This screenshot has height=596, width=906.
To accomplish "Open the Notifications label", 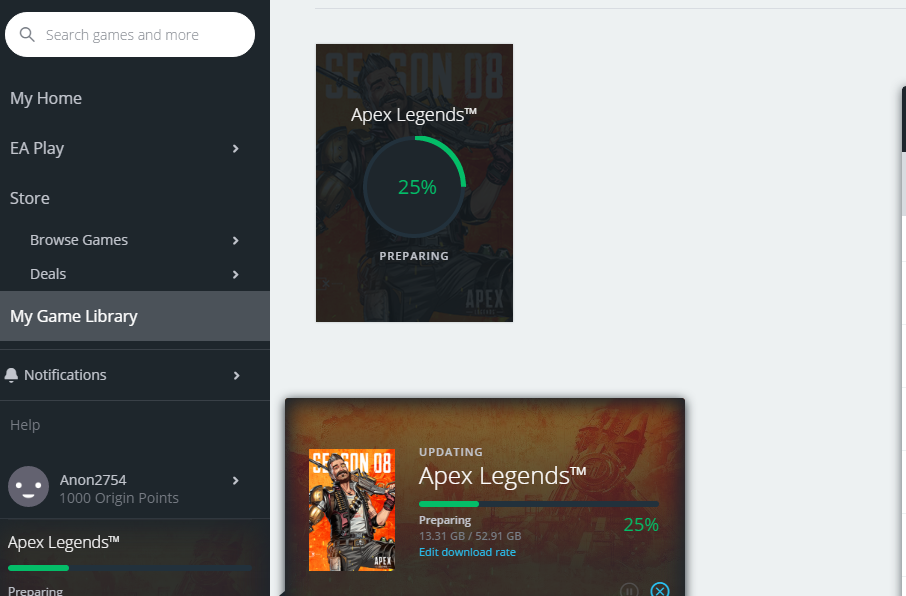I will (65, 375).
